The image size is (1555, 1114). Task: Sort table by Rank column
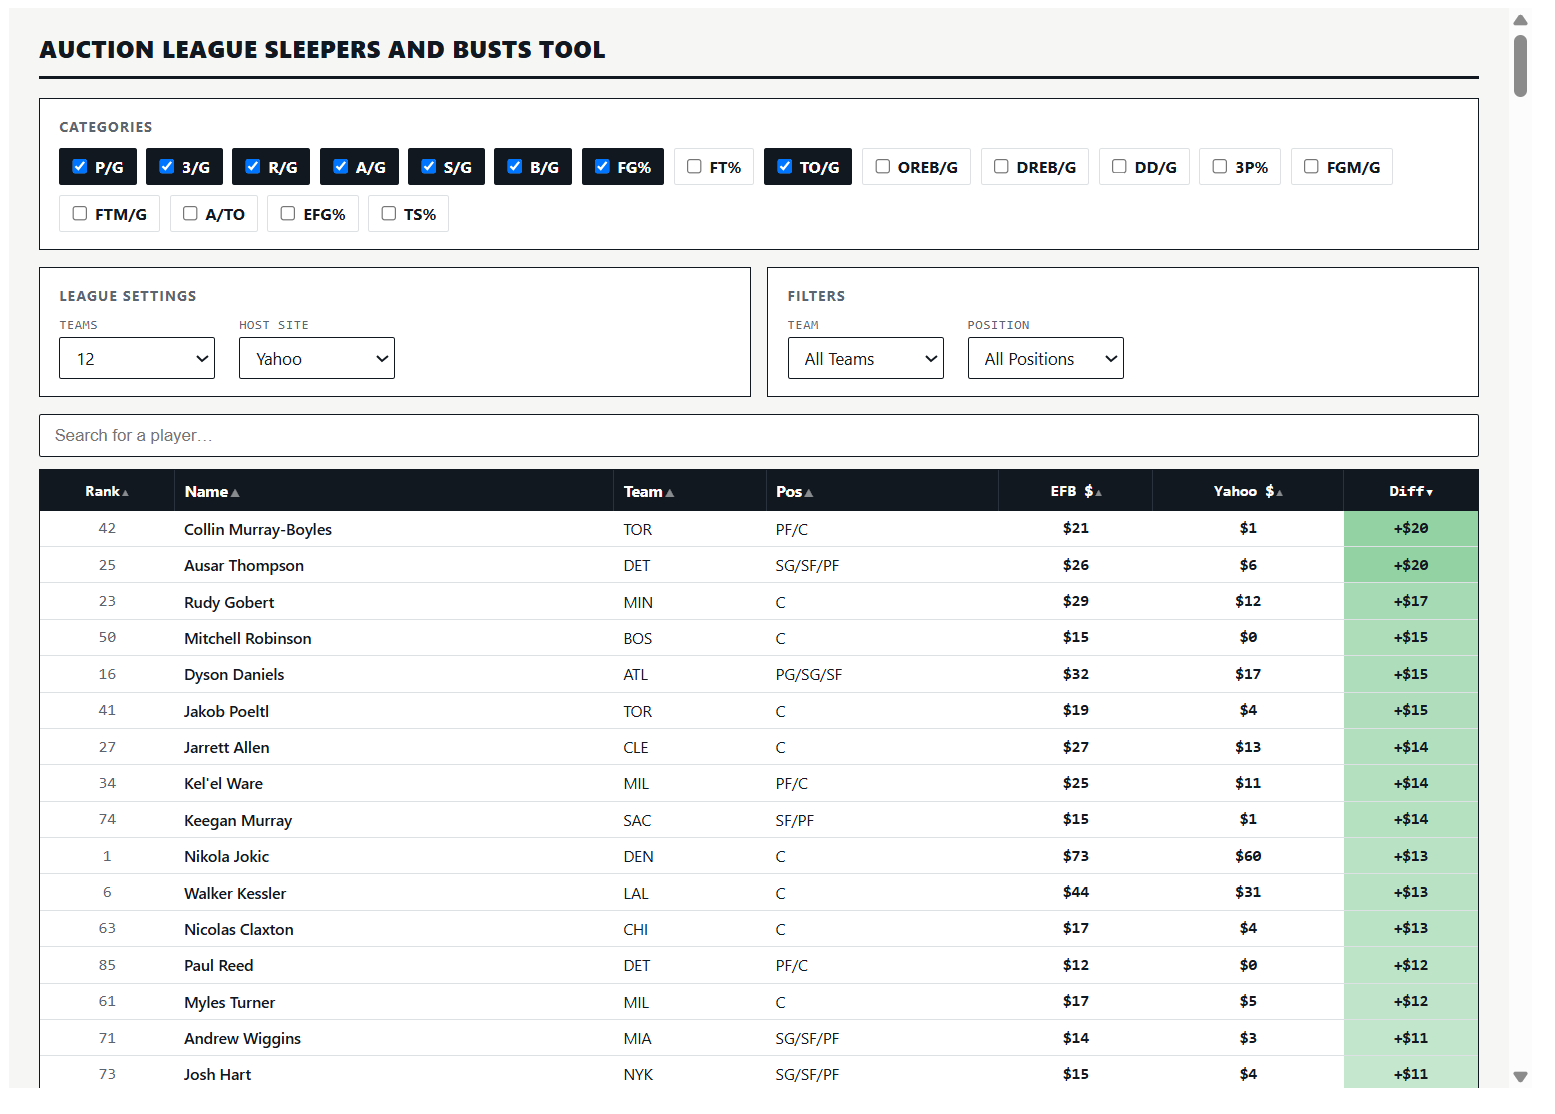coord(107,491)
